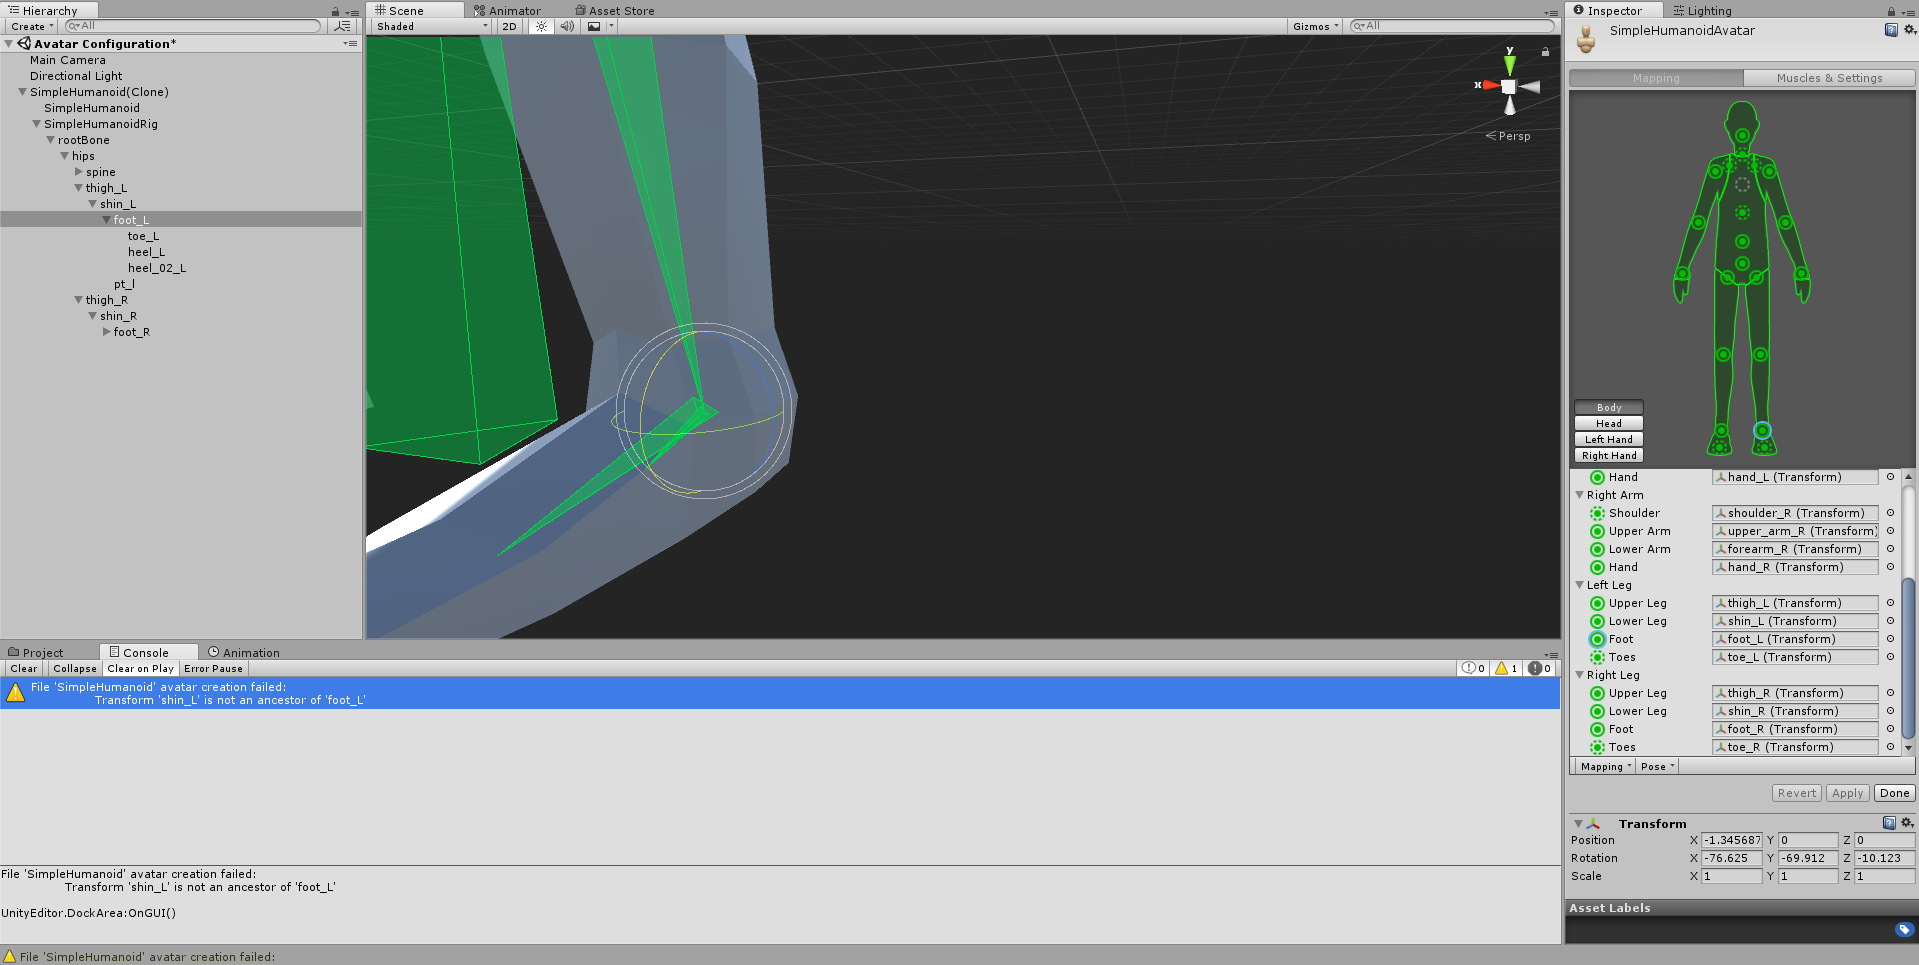This screenshot has width=1919, height=965.
Task: Clear the Console log
Action: [24, 669]
